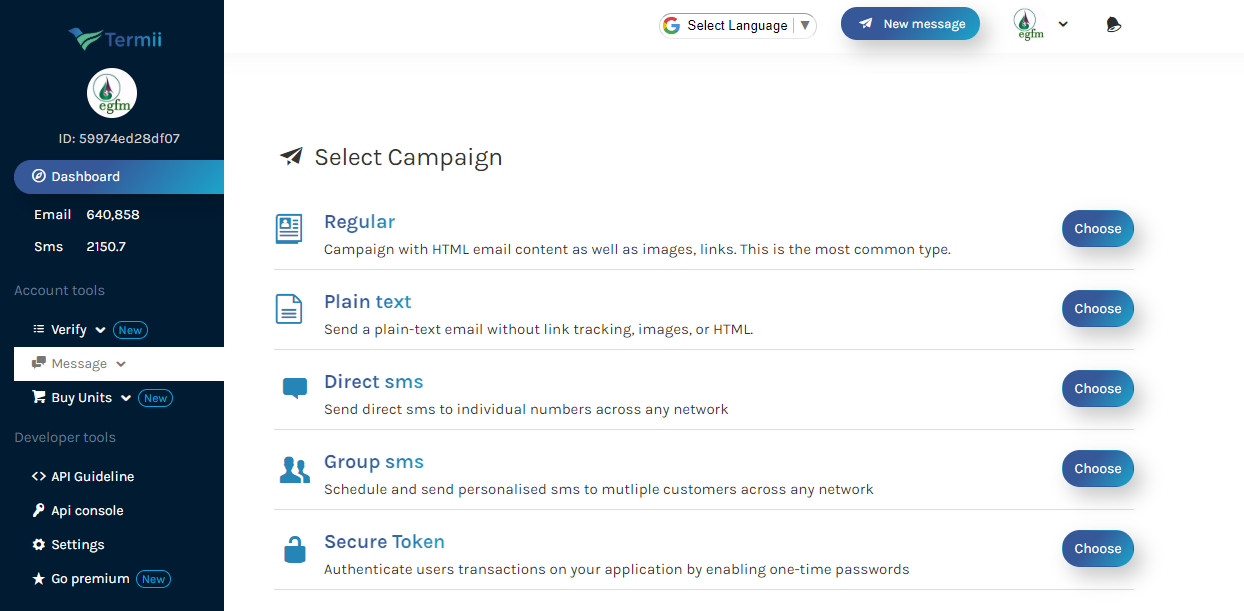Open the API Guideline page

click(92, 477)
